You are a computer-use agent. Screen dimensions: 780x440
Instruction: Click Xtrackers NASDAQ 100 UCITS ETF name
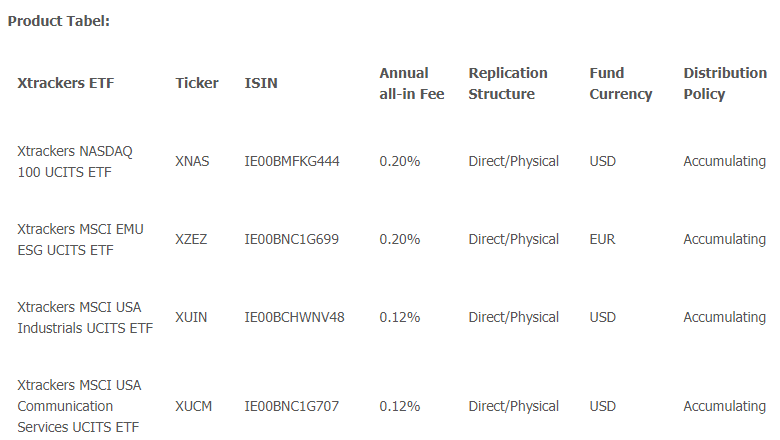(75, 162)
